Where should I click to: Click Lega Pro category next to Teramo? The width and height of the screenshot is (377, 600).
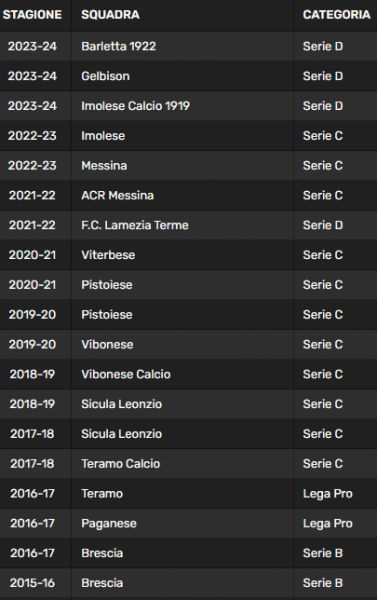point(328,494)
